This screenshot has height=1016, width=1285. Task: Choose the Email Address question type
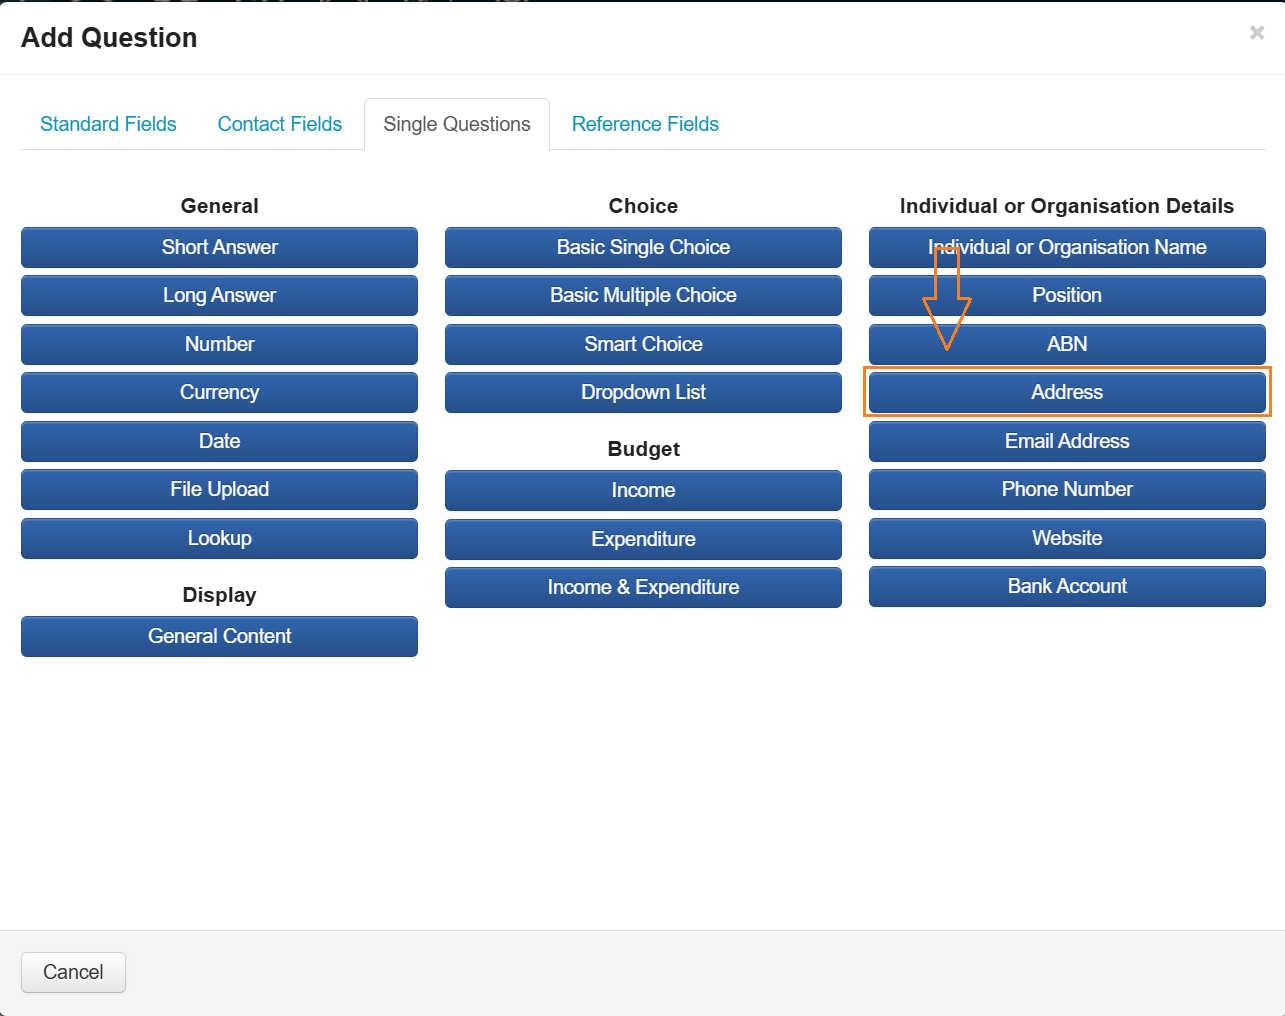click(x=1067, y=441)
